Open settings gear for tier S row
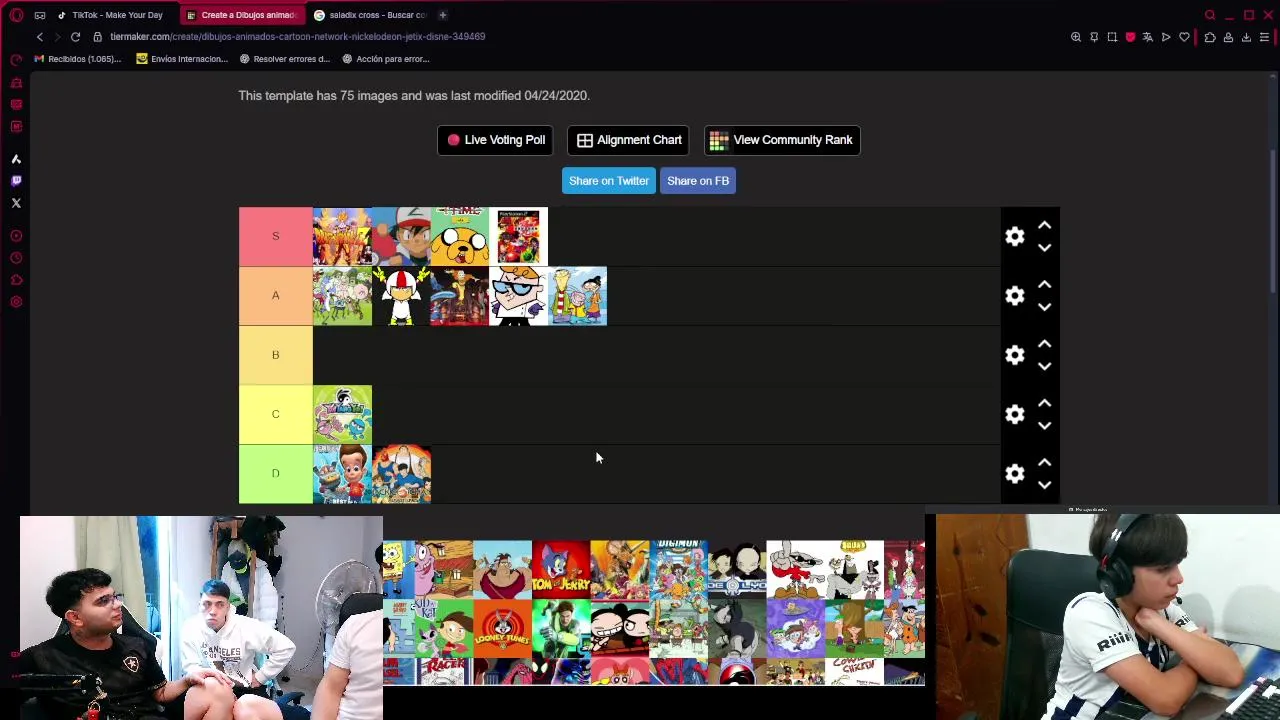This screenshot has height=720, width=1280. point(1015,236)
